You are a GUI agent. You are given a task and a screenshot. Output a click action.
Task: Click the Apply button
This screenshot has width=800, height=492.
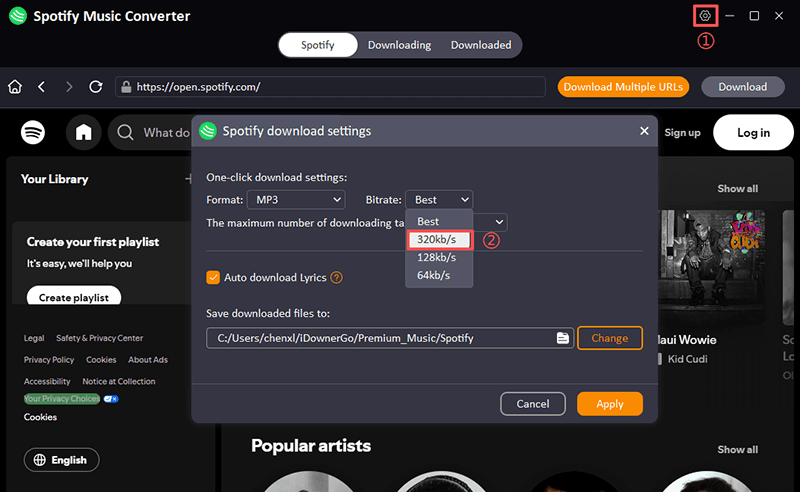[x=609, y=404]
